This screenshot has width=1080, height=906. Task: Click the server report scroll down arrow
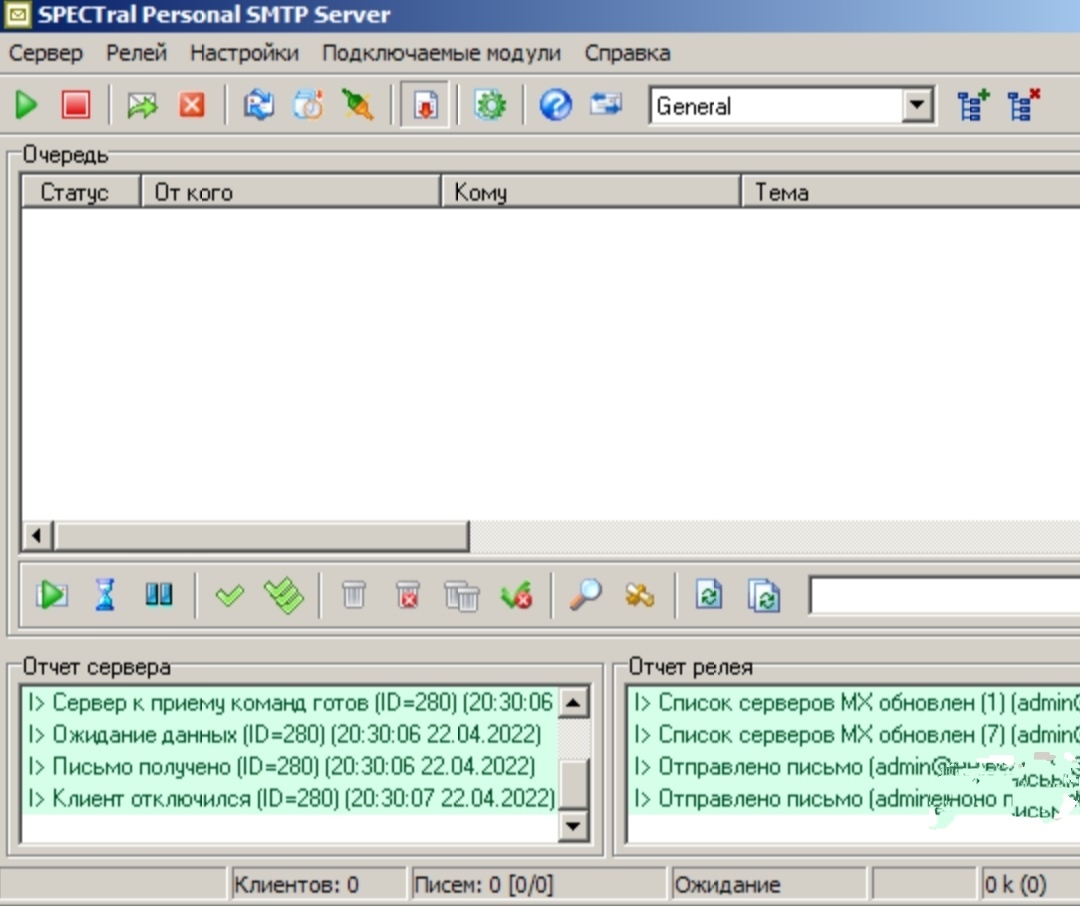[573, 825]
